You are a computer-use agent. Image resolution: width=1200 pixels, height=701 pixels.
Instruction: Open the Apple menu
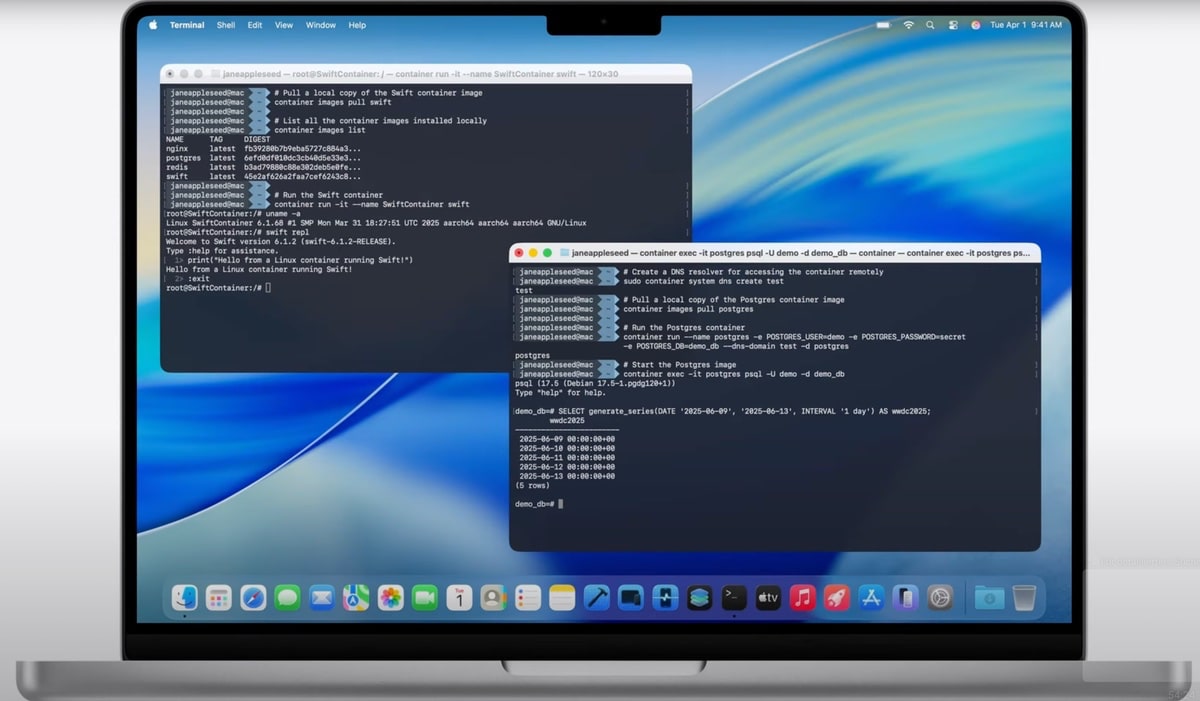click(153, 25)
